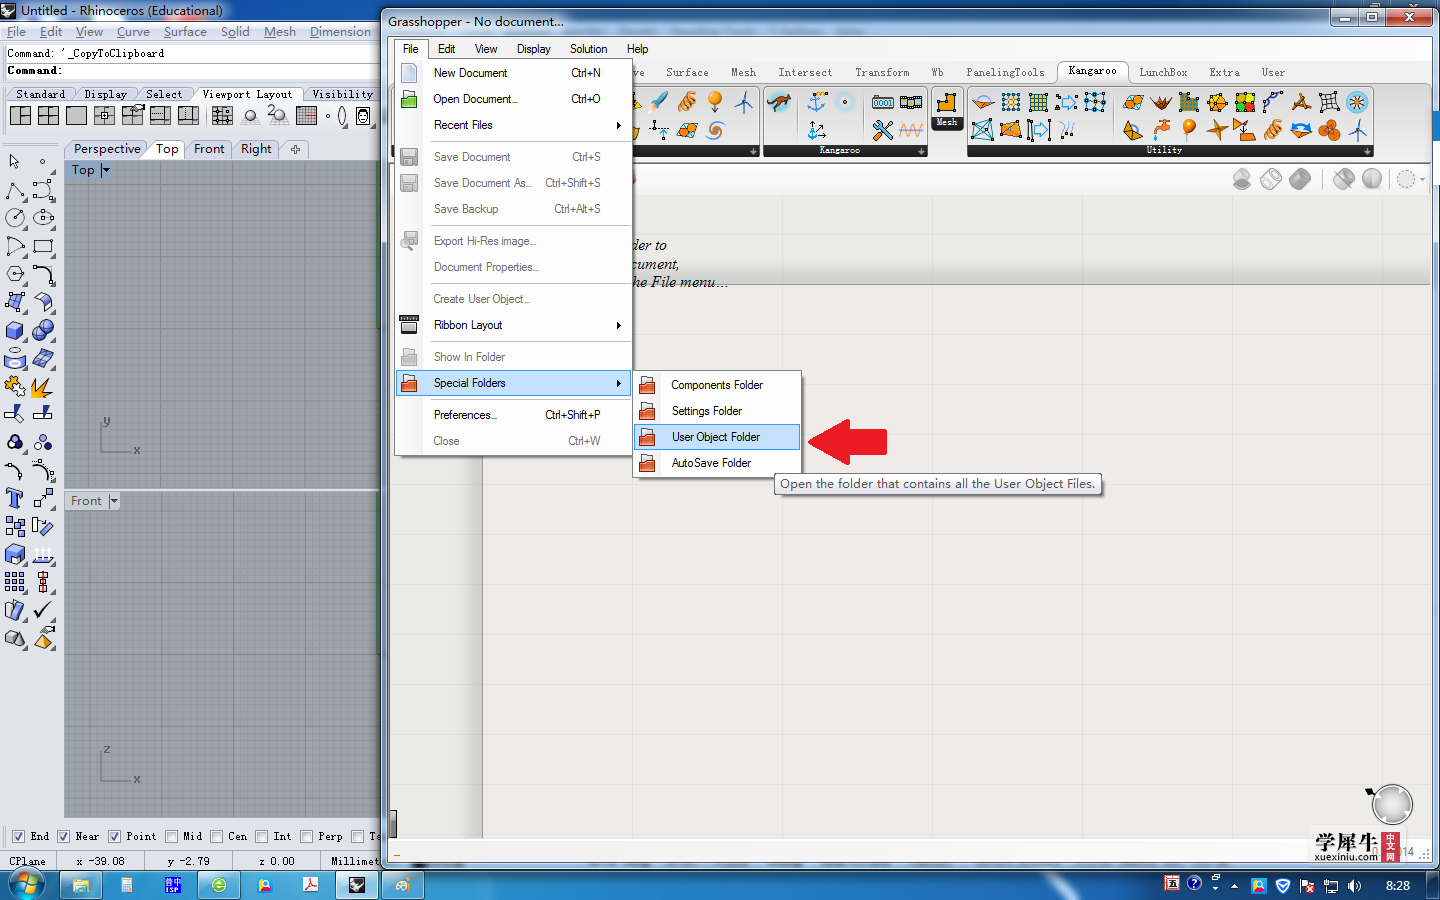Click Grasshopper shaded preview sphere icon
Viewport: 1440px width, 900px height.
tap(1372, 178)
